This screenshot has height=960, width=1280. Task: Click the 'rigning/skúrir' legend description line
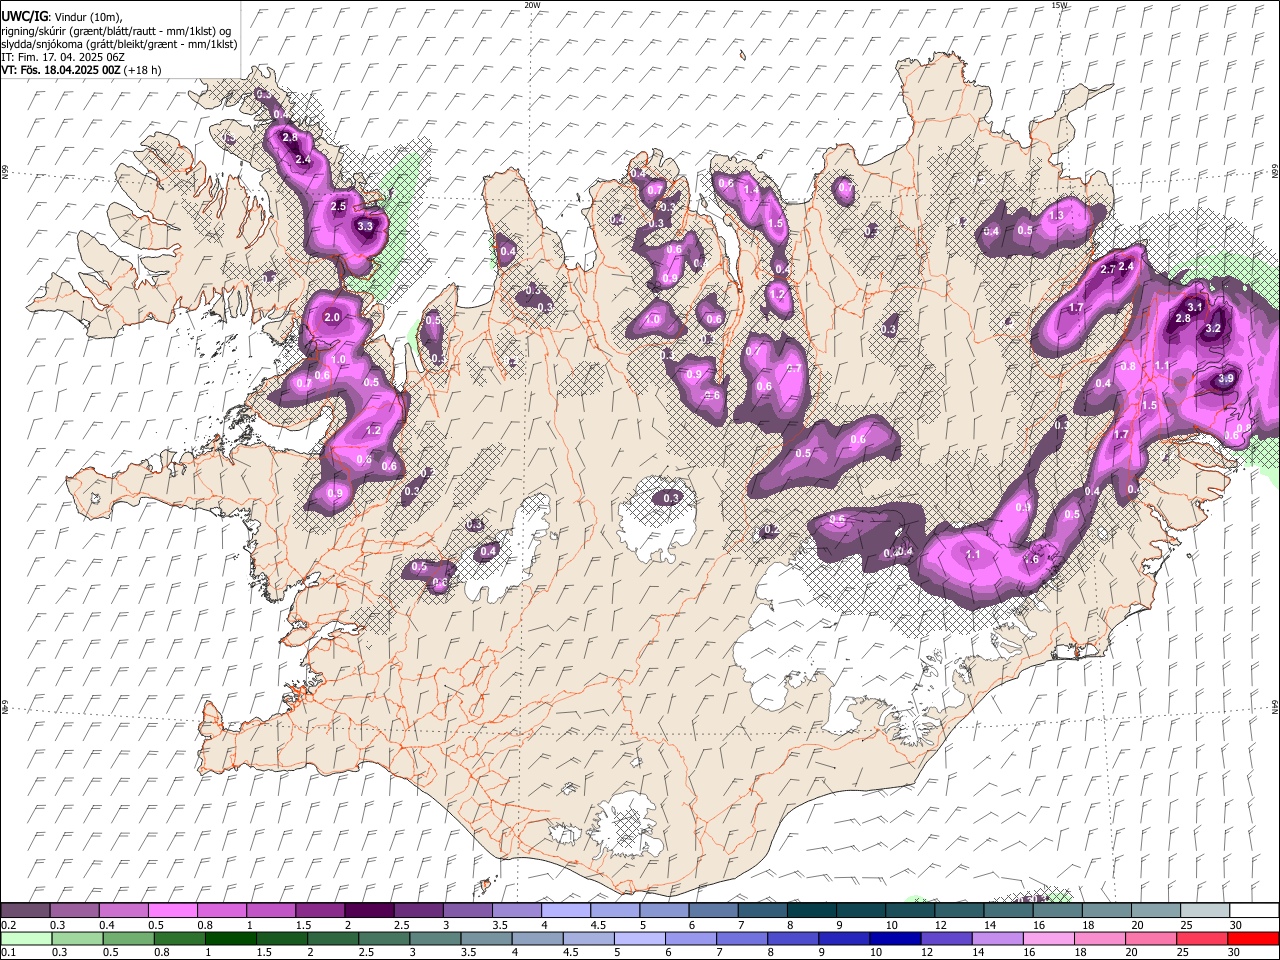[x=116, y=30]
